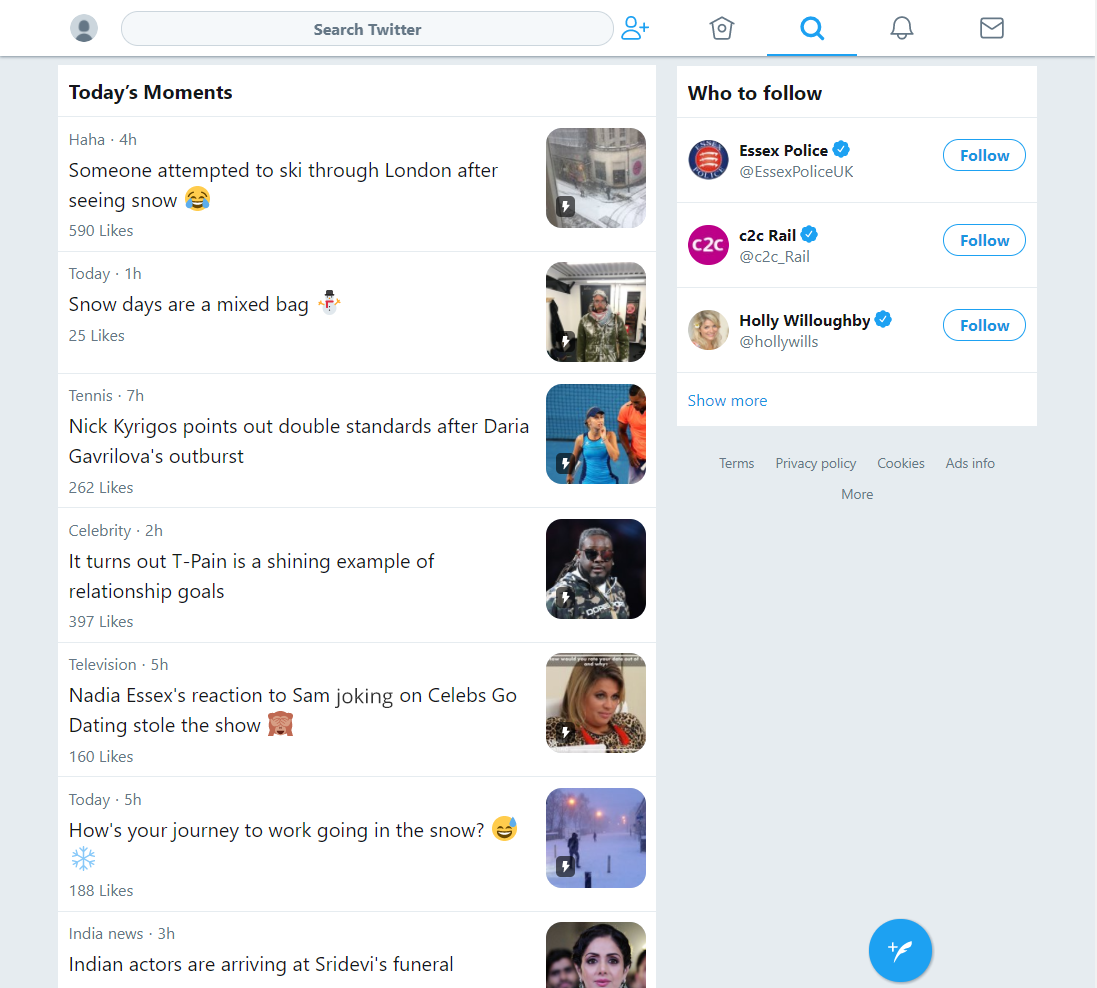Open Direct Messages envelope icon
This screenshot has width=1097, height=988.
pyautogui.click(x=992, y=28)
